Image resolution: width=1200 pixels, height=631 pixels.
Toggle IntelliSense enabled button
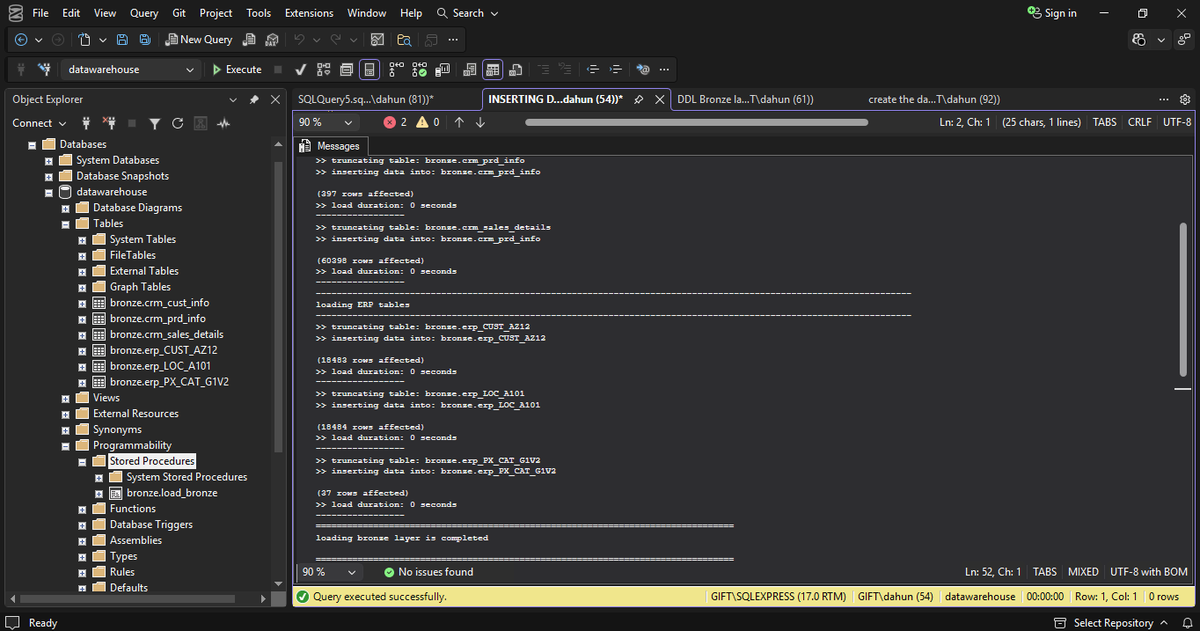(x=369, y=70)
